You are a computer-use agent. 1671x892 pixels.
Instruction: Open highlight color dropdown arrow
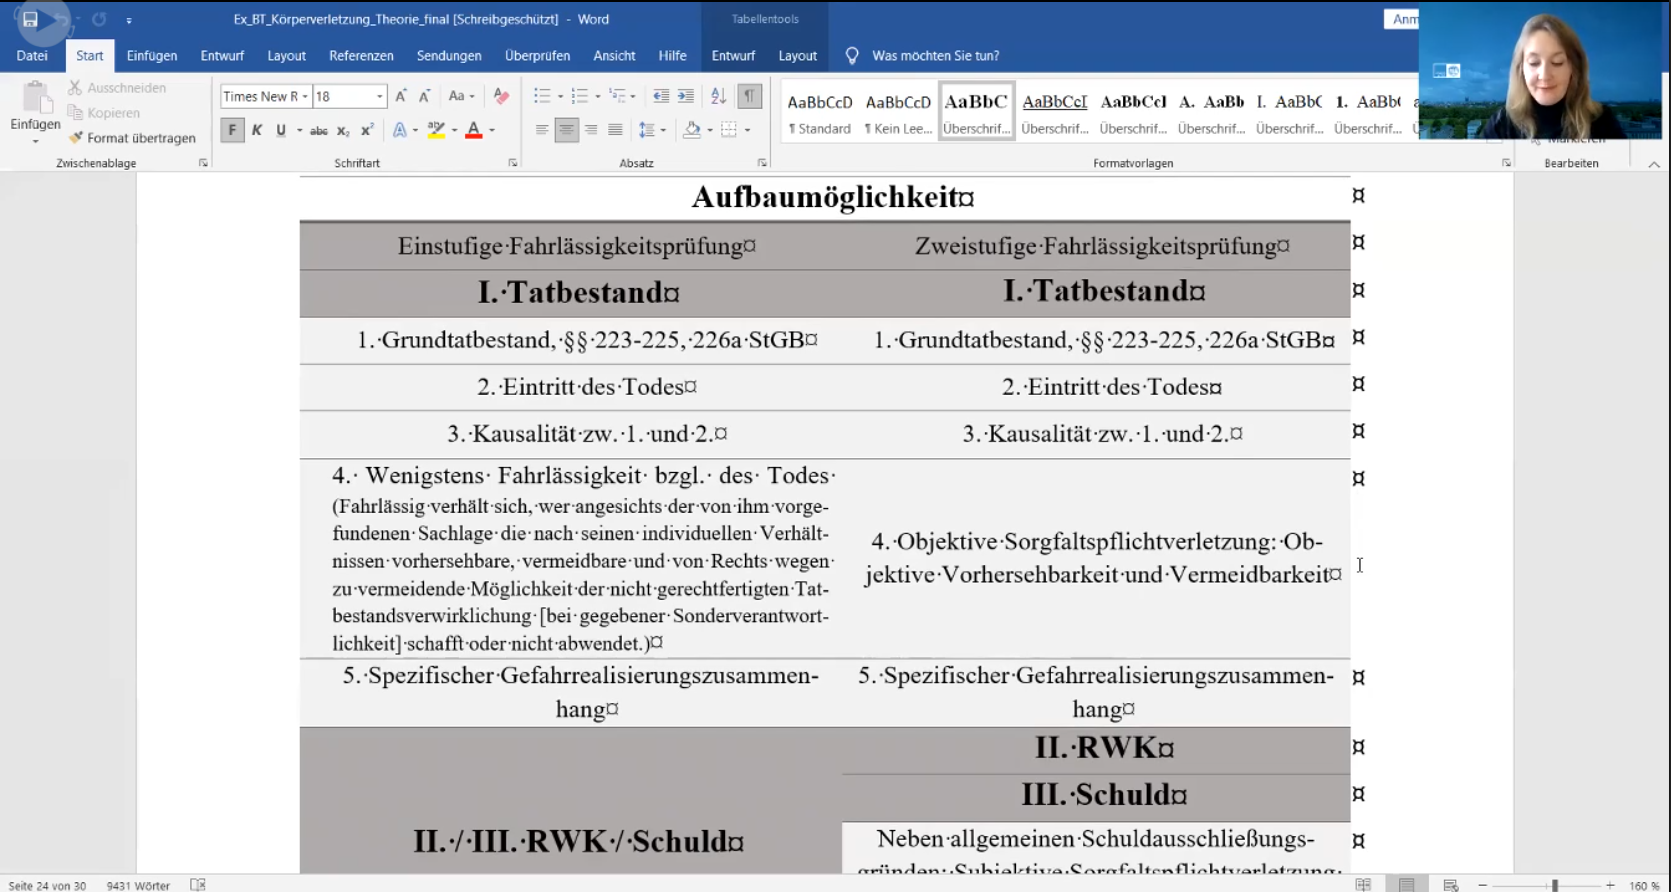(x=454, y=130)
